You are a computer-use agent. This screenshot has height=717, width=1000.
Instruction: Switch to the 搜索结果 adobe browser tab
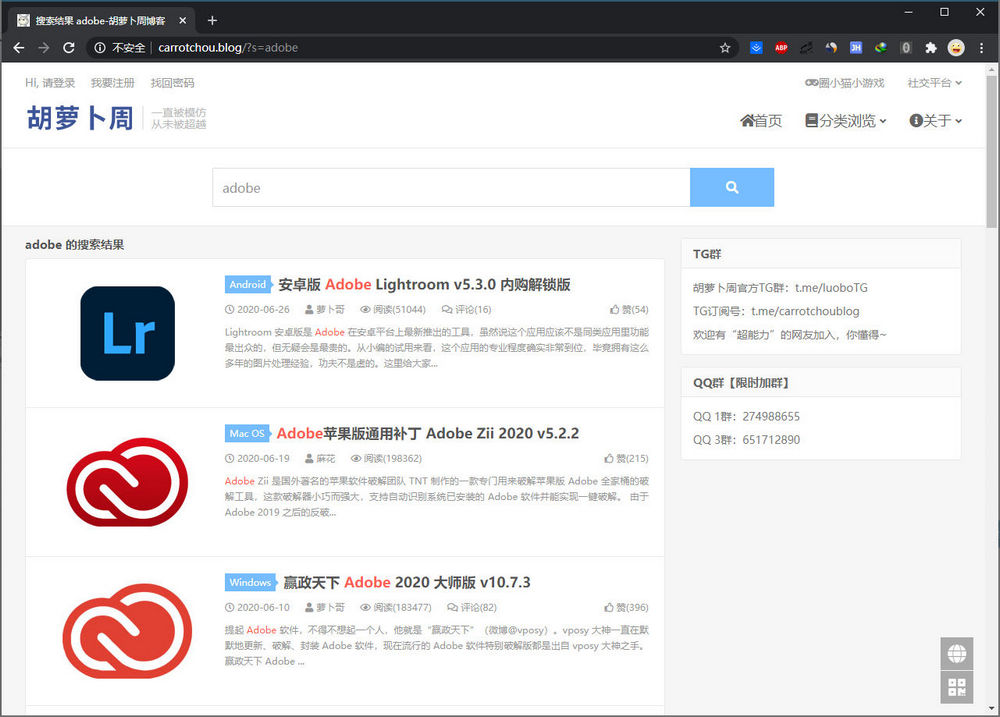coord(100,19)
